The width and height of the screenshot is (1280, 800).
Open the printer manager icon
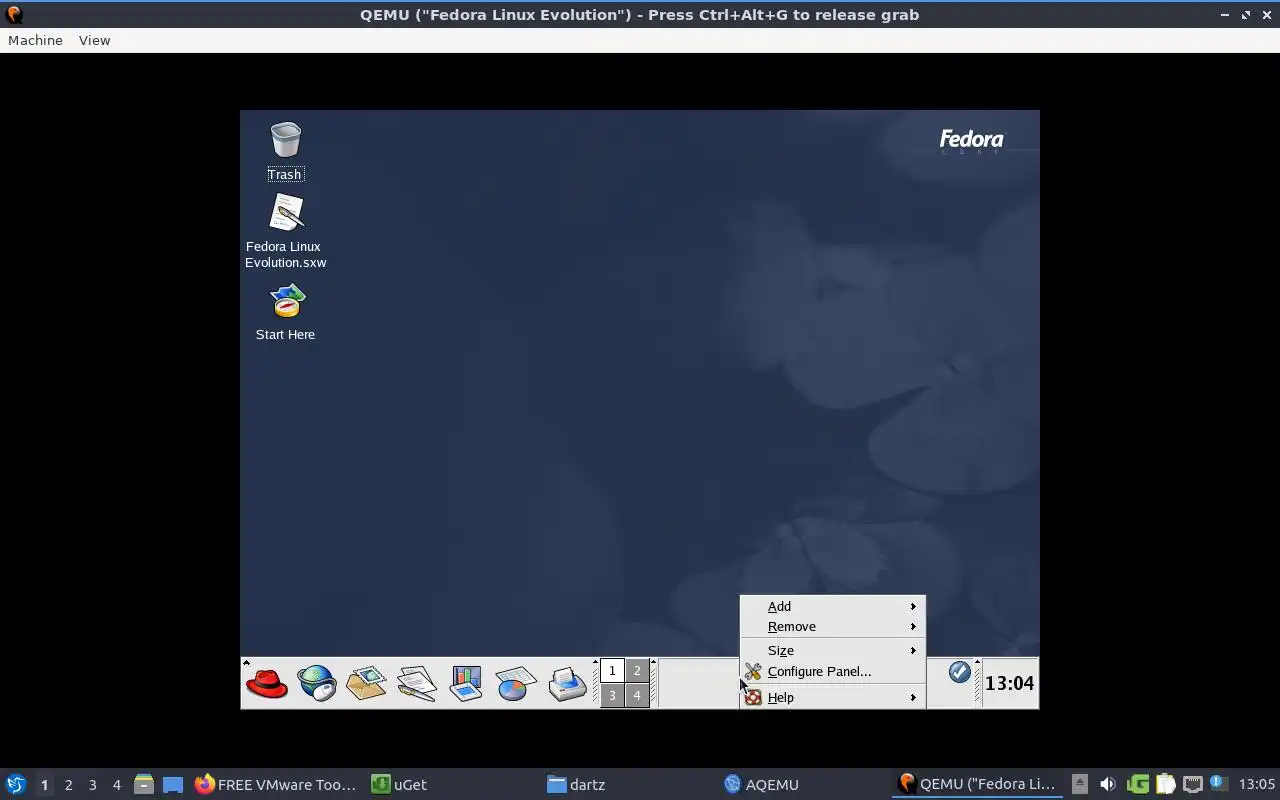567,684
